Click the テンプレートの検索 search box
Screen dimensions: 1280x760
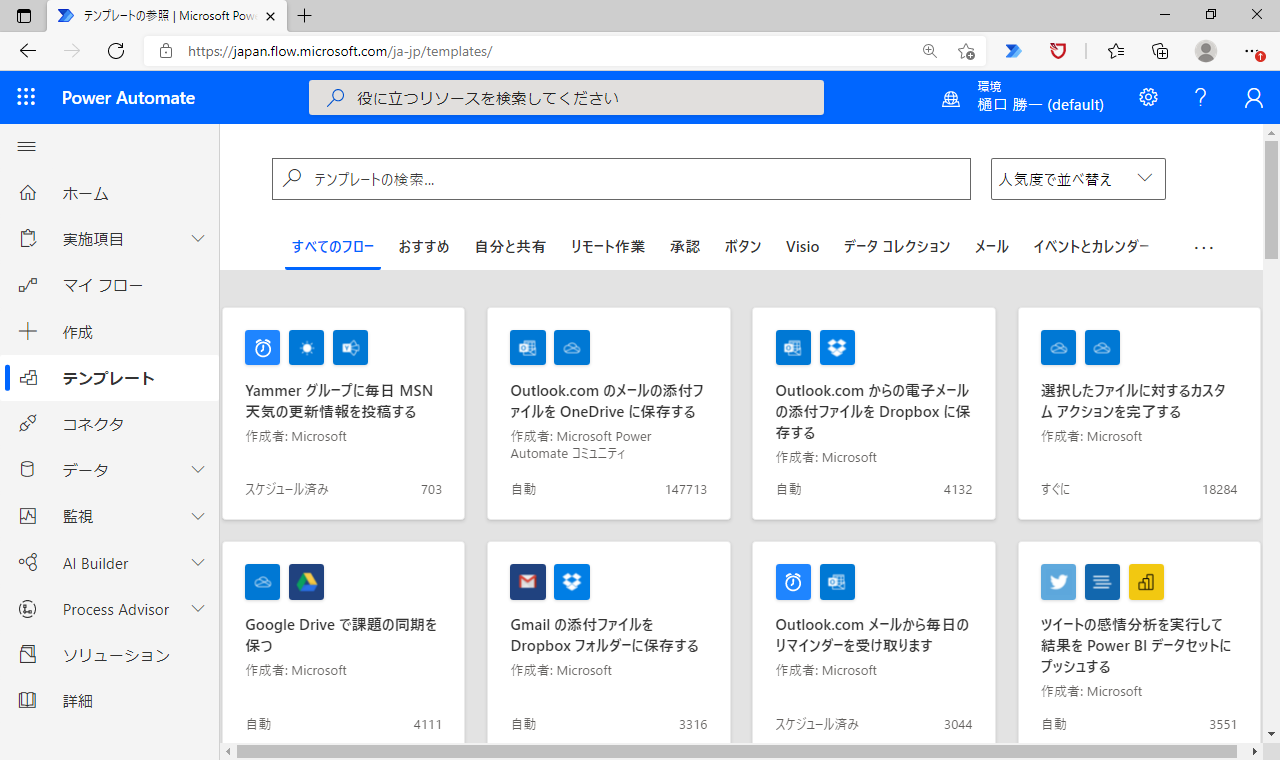(x=621, y=179)
